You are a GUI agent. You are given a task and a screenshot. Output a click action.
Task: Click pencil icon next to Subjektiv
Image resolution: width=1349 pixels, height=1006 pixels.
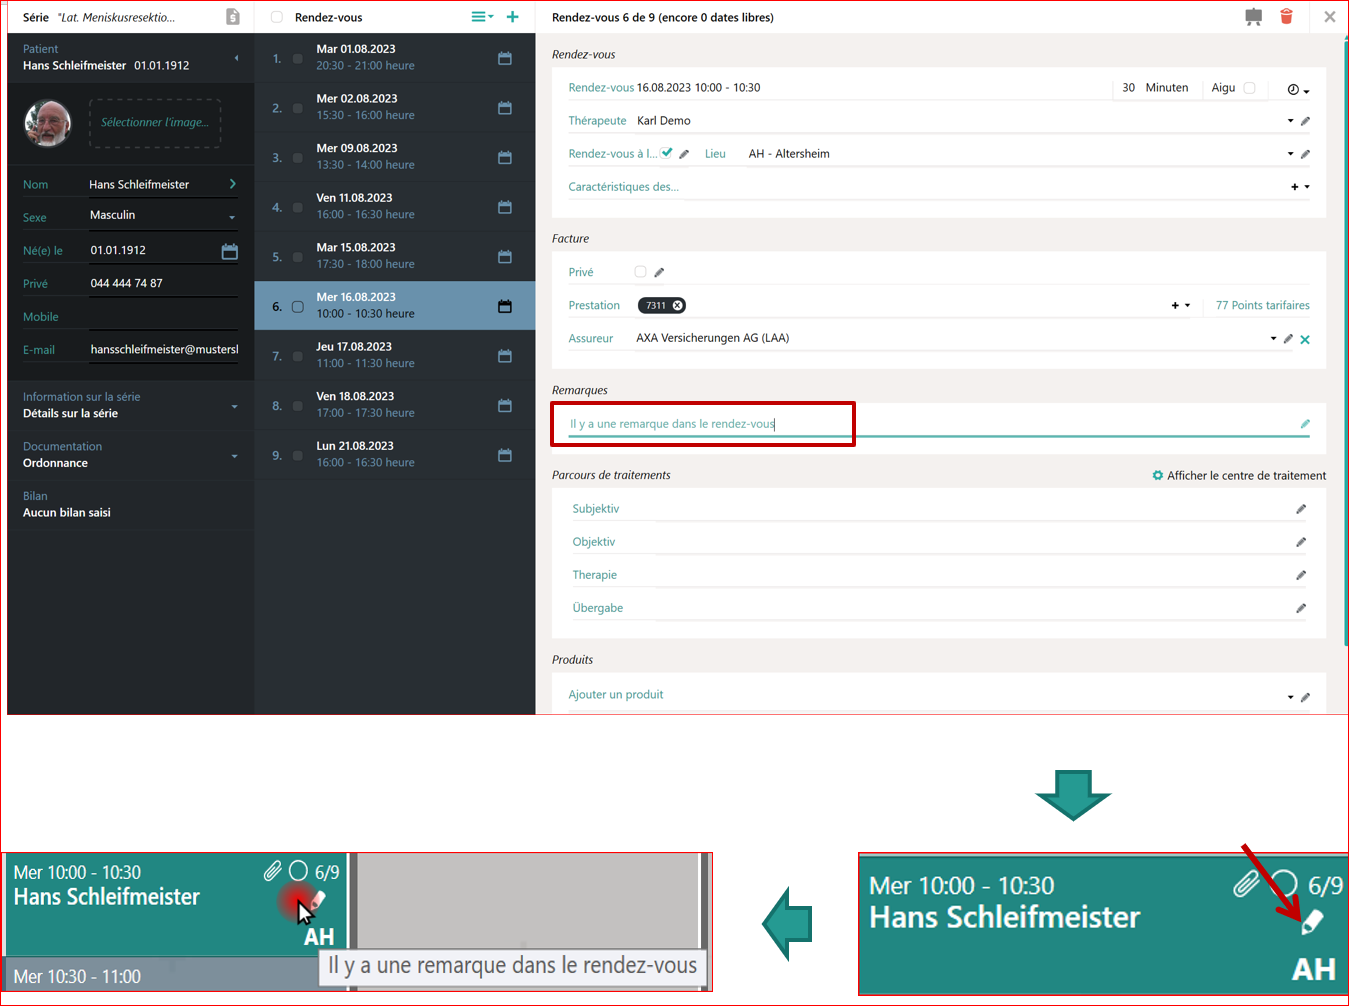1301,509
